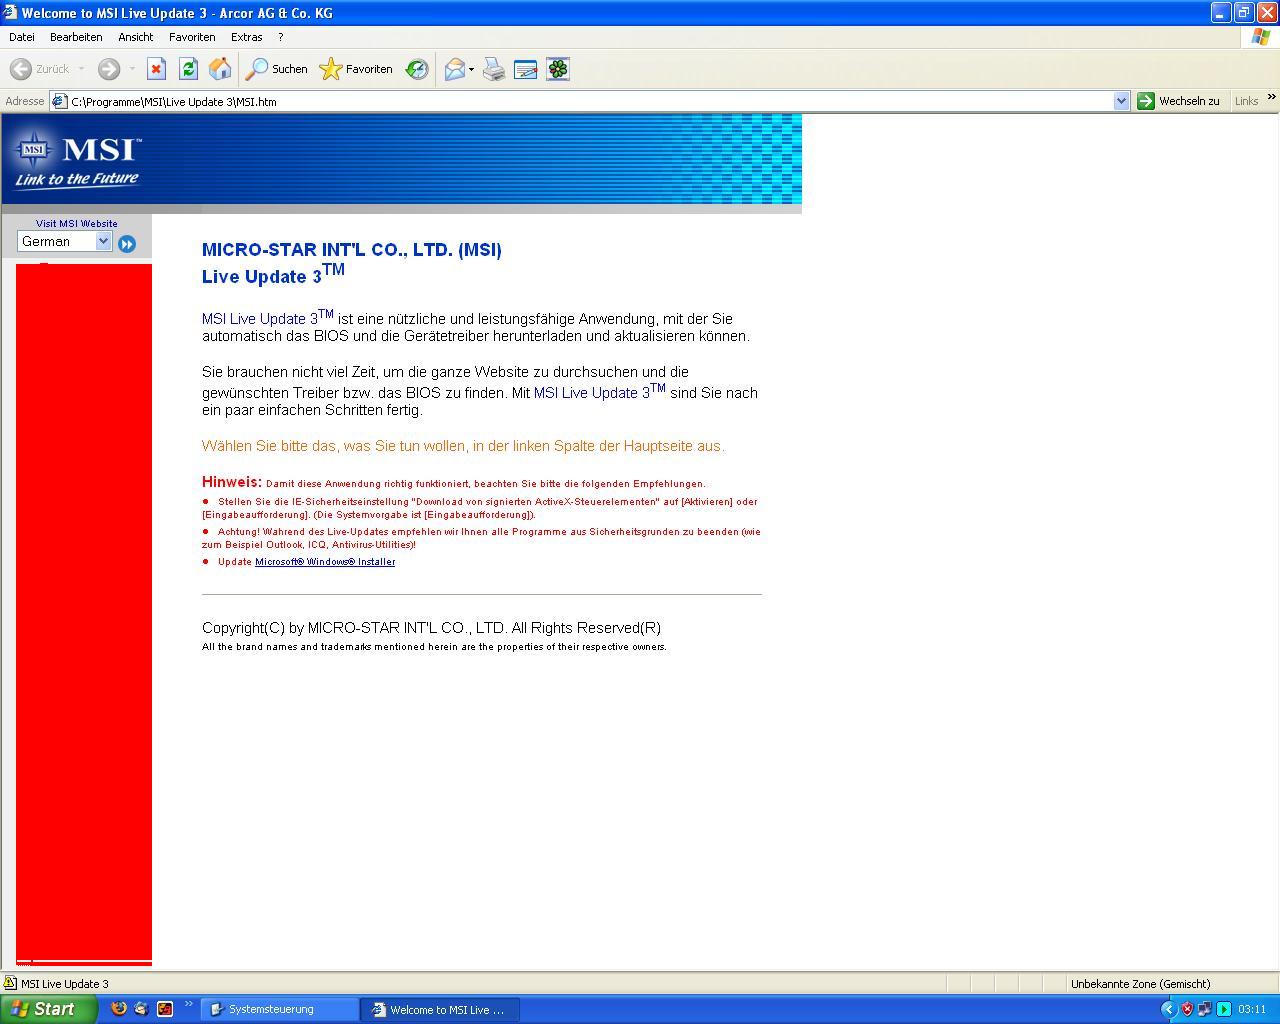Click the Unbekannte Zone (Gemischt) status entry
The height and width of the screenshot is (1024, 1280).
[1140, 984]
